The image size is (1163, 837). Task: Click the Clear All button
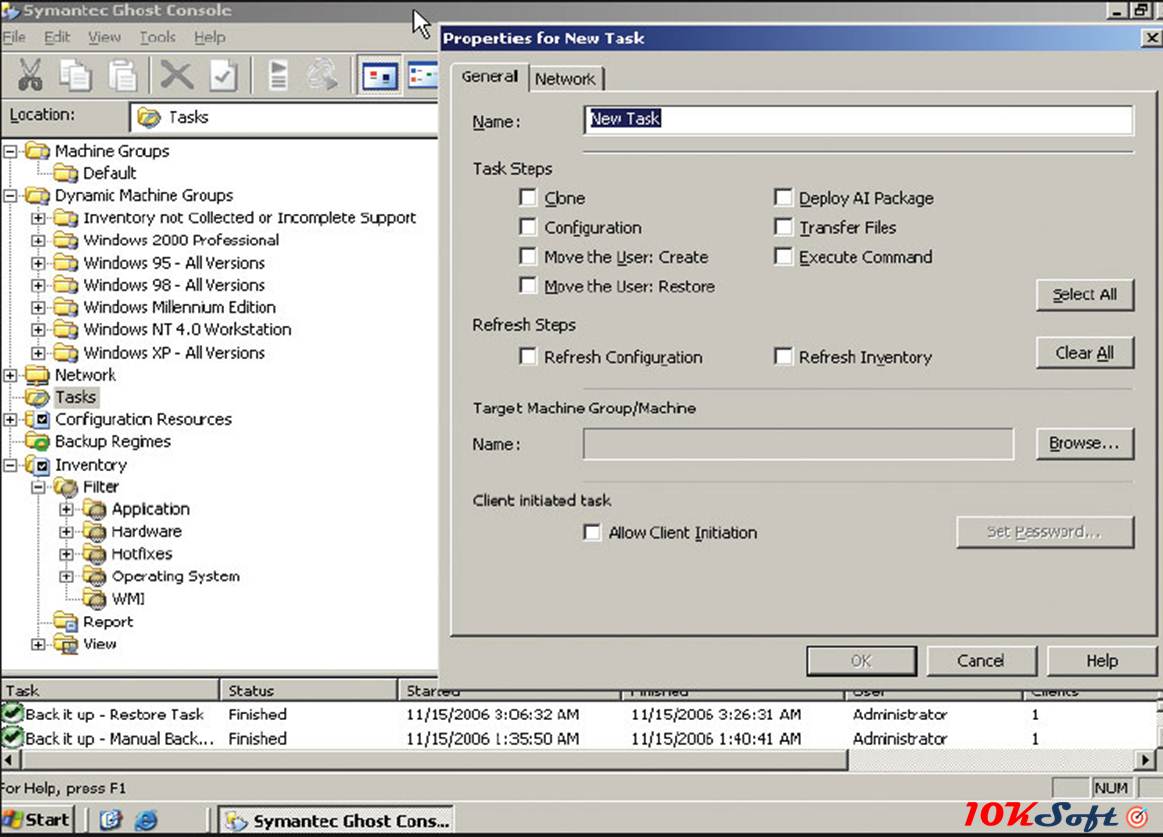[1084, 353]
